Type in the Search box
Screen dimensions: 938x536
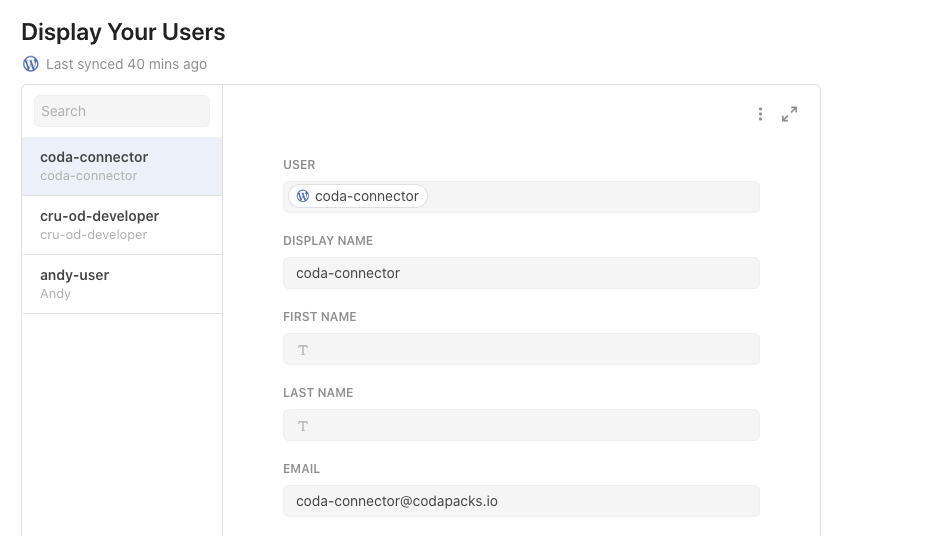(122, 111)
